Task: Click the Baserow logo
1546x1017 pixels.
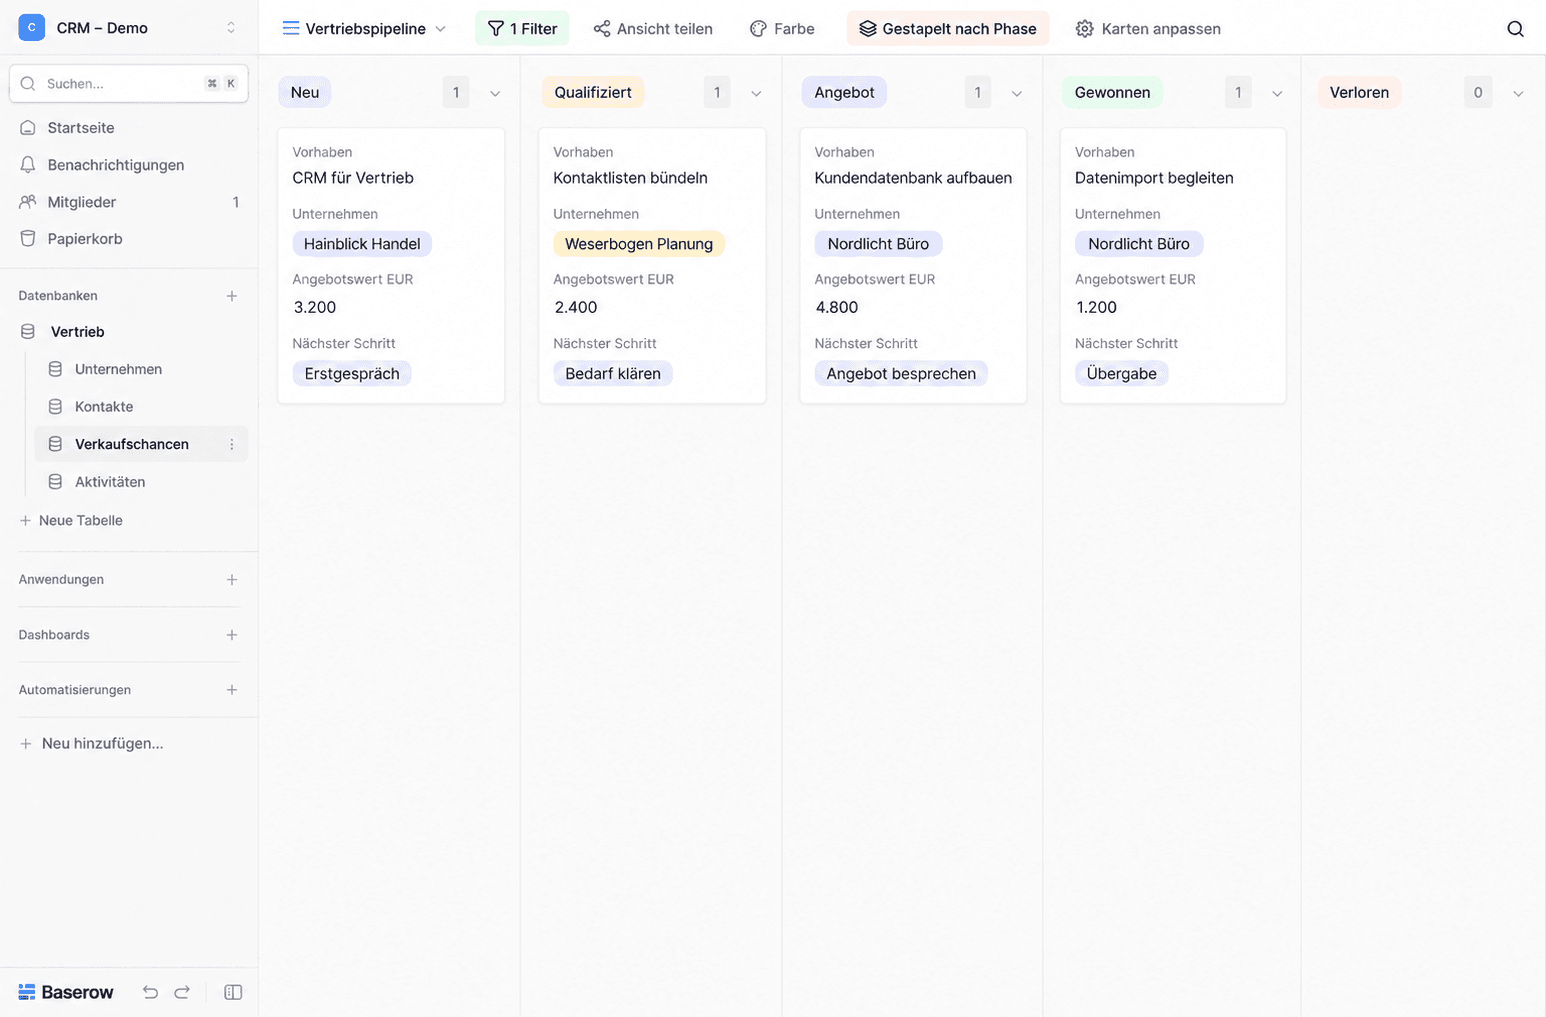Action: point(66,992)
